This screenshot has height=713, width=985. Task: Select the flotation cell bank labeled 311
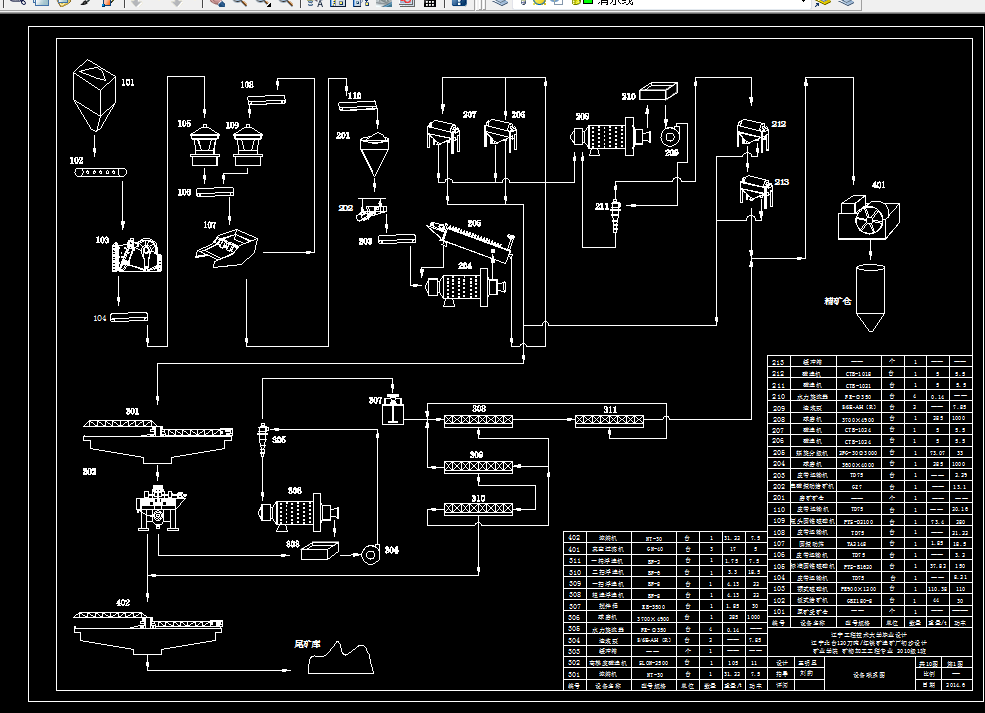(609, 420)
